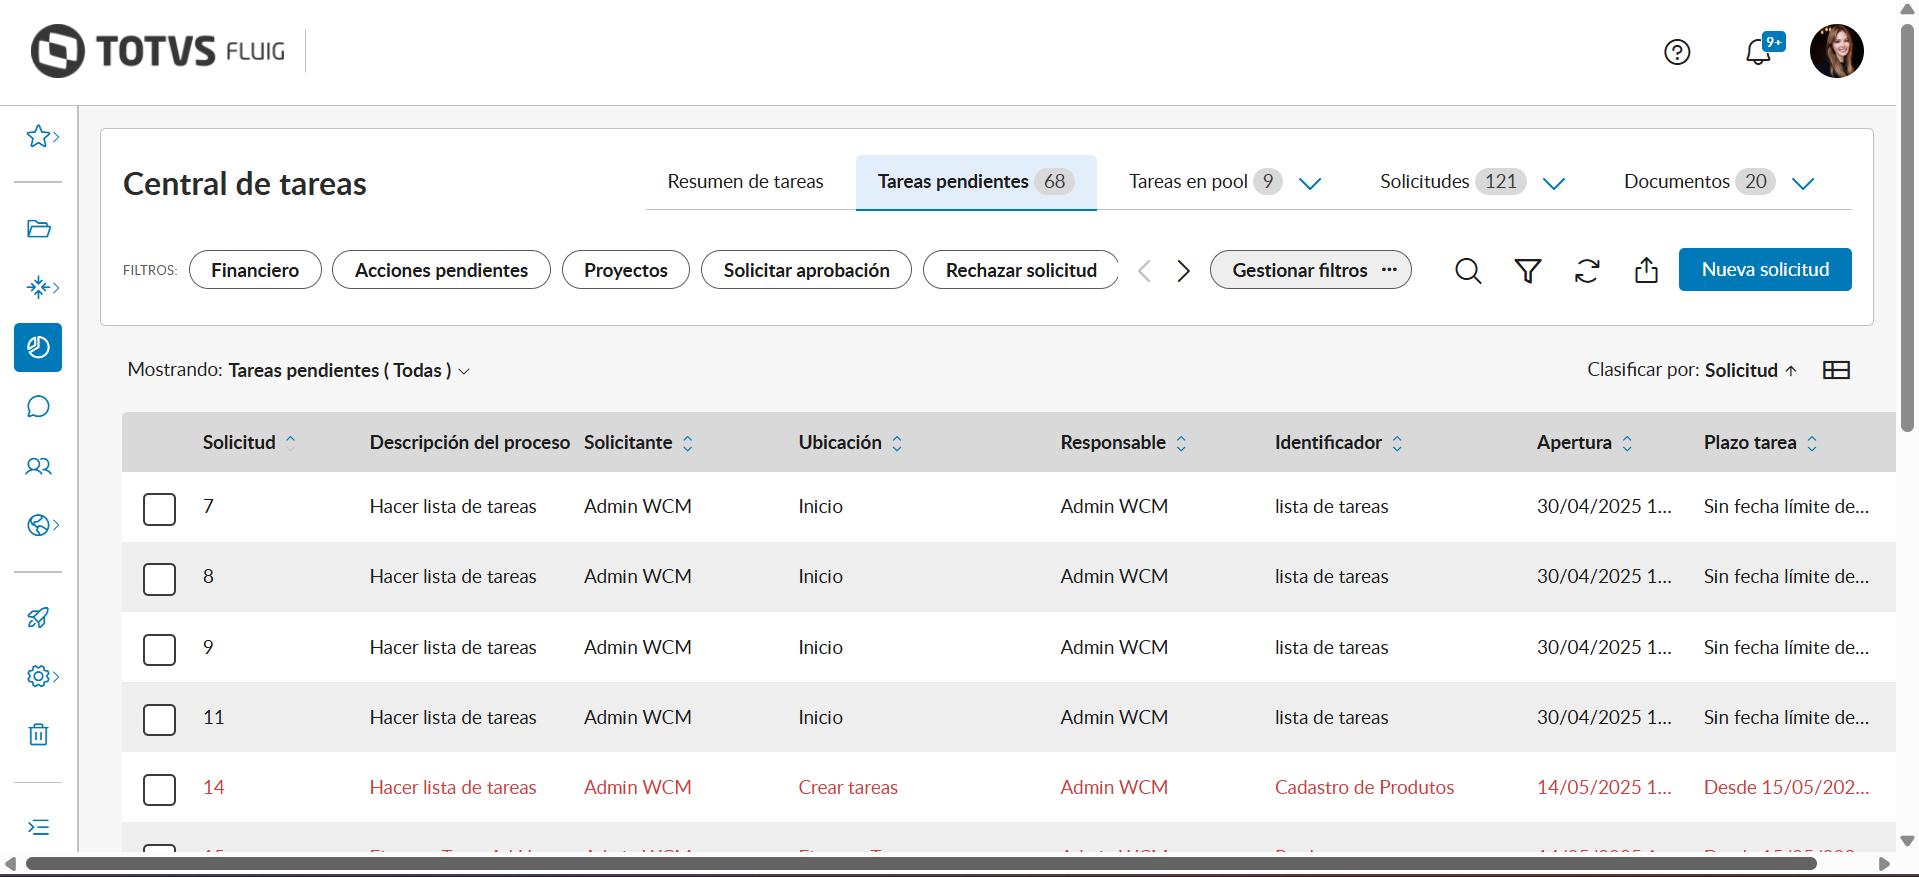Select checkbox for solicitud 8
The height and width of the screenshot is (877, 1919).
[159, 579]
